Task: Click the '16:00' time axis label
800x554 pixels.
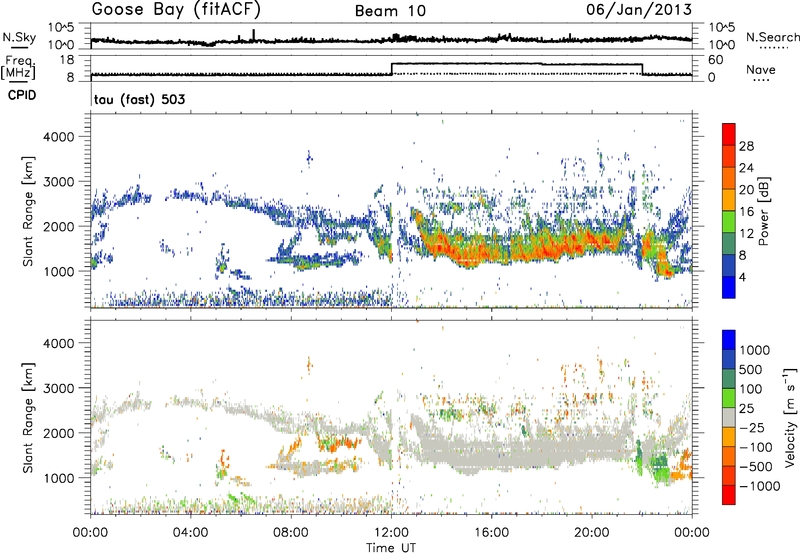Action: tap(491, 532)
